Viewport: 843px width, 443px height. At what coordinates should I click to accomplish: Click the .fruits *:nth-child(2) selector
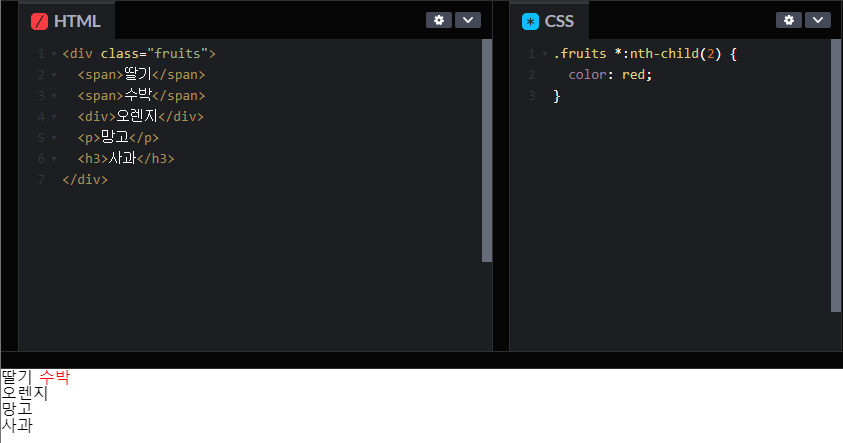point(637,54)
